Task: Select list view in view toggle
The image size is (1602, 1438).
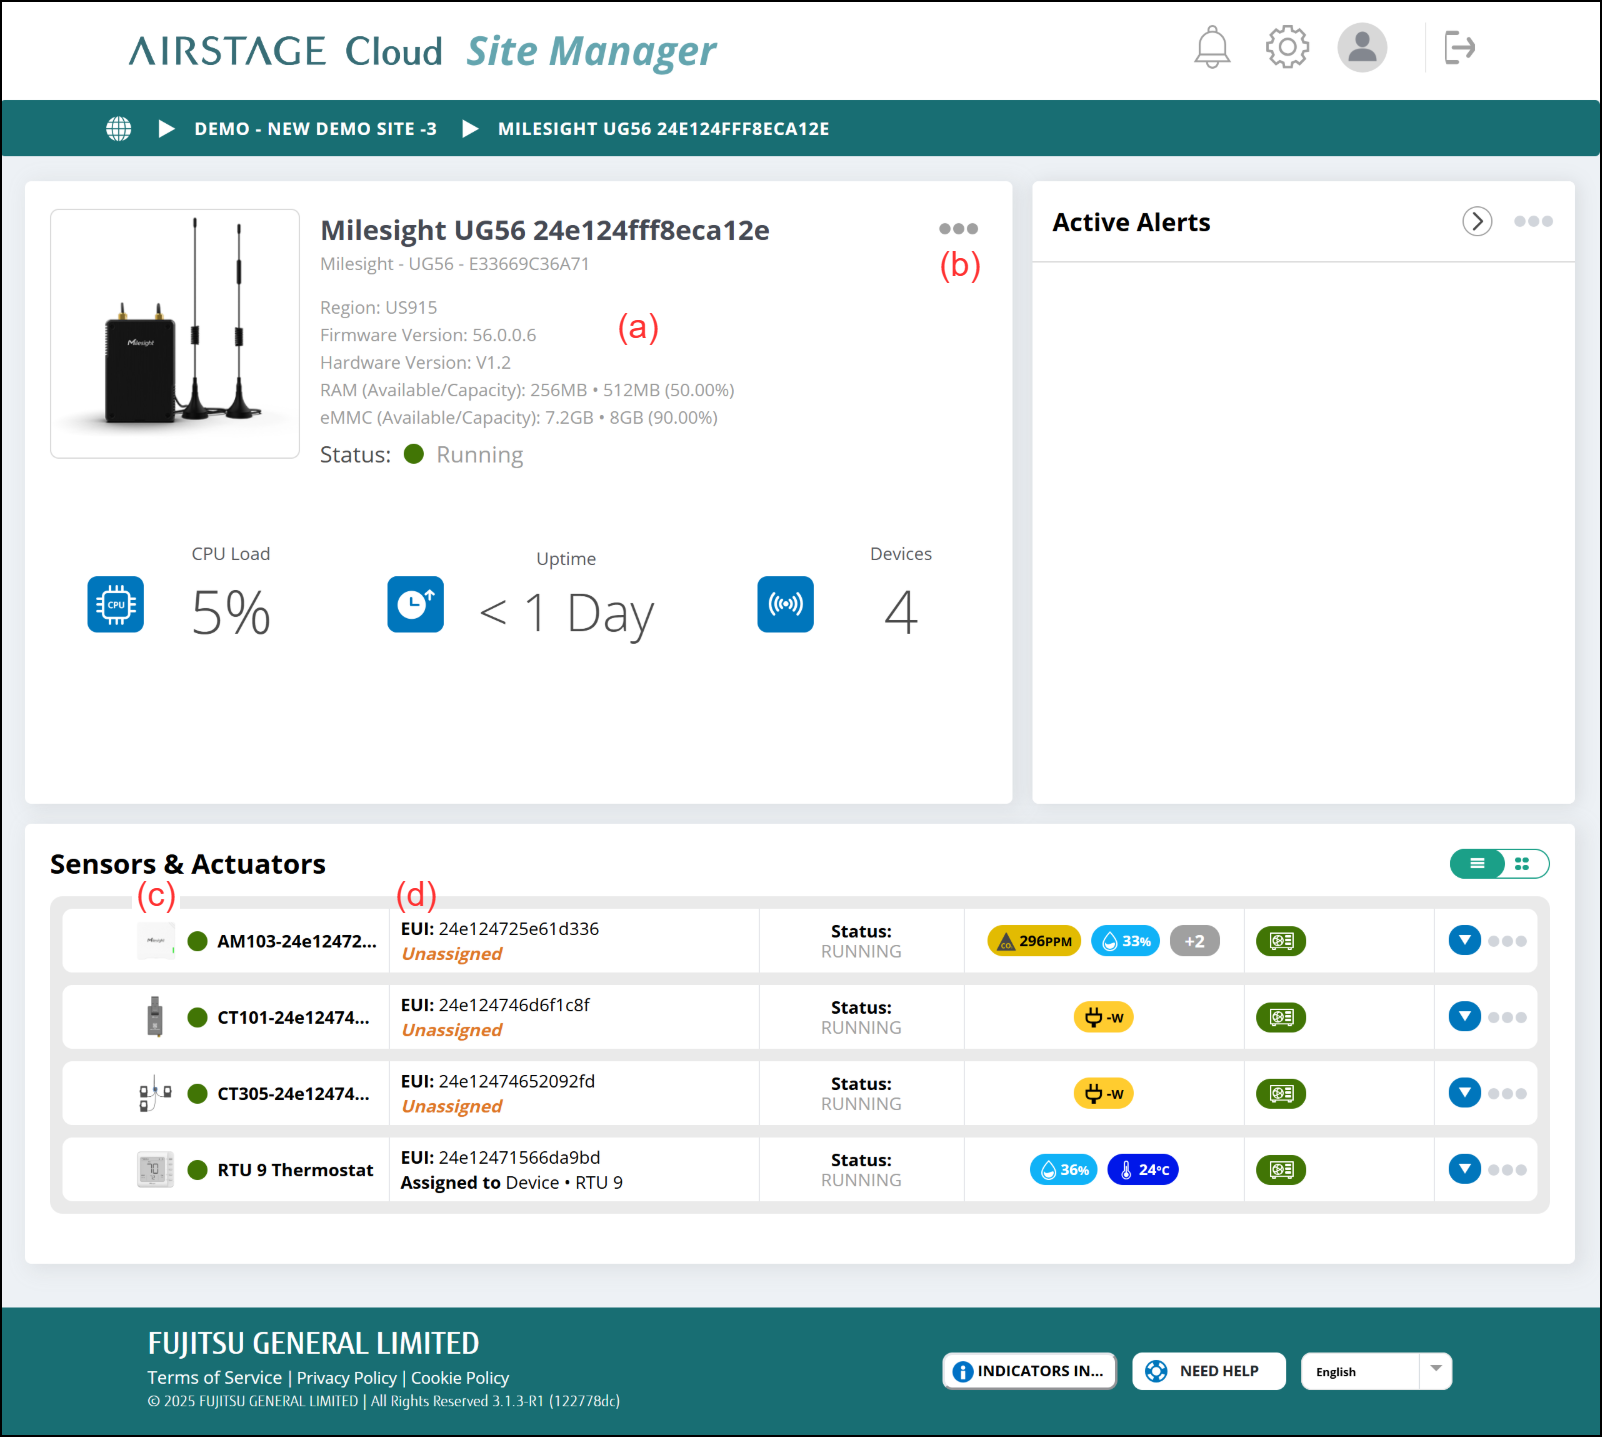Action: click(1477, 864)
